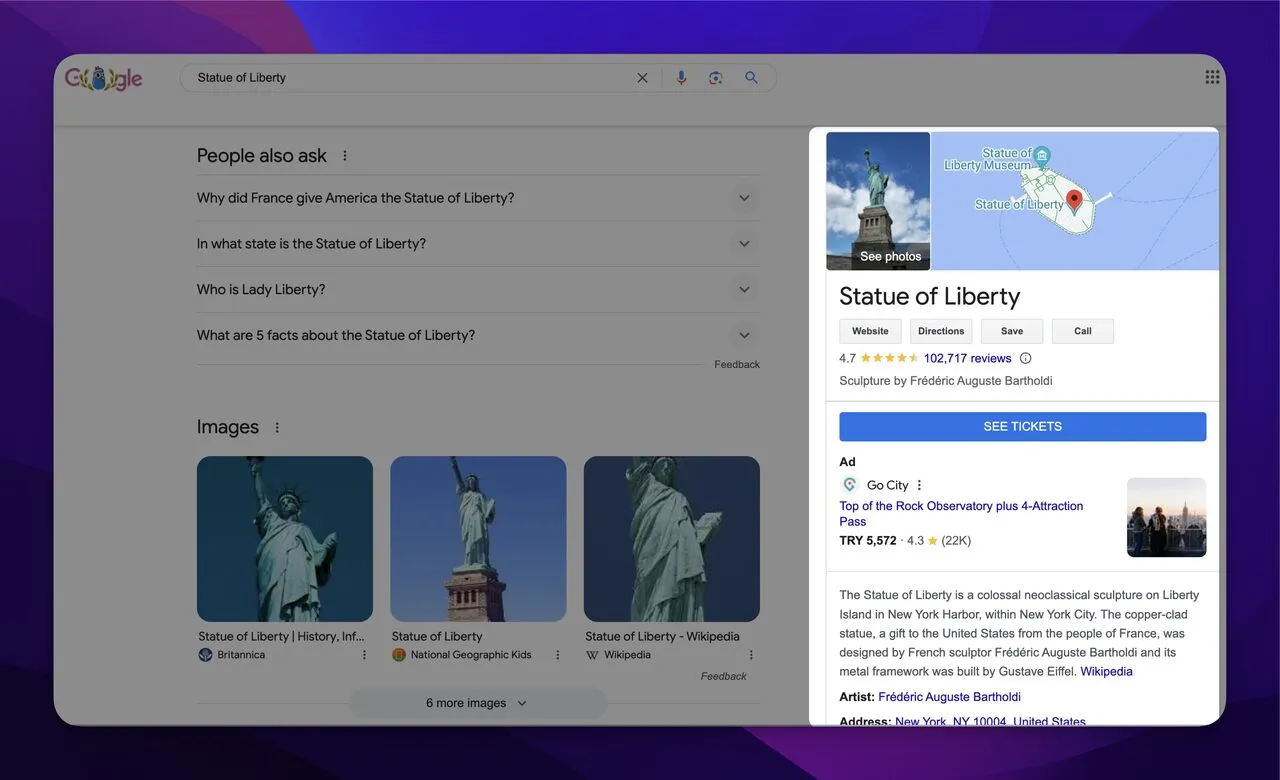Expand 'In what state is the Statue of Liberty?'
1280x780 pixels.
[478, 244]
